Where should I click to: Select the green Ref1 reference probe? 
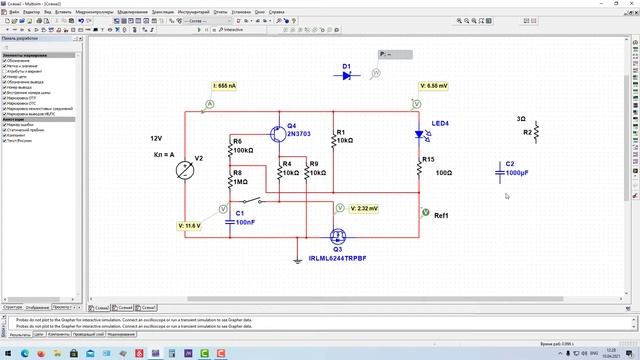tap(425, 212)
